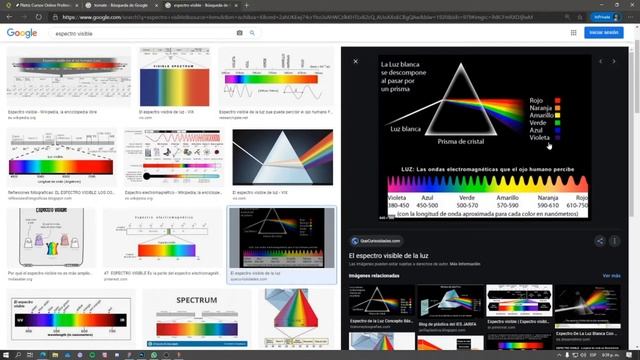Open the 'VISIBLE SPECTRUM' vertical bands thumbnail
The width and height of the screenshot is (640, 360).
point(174,77)
